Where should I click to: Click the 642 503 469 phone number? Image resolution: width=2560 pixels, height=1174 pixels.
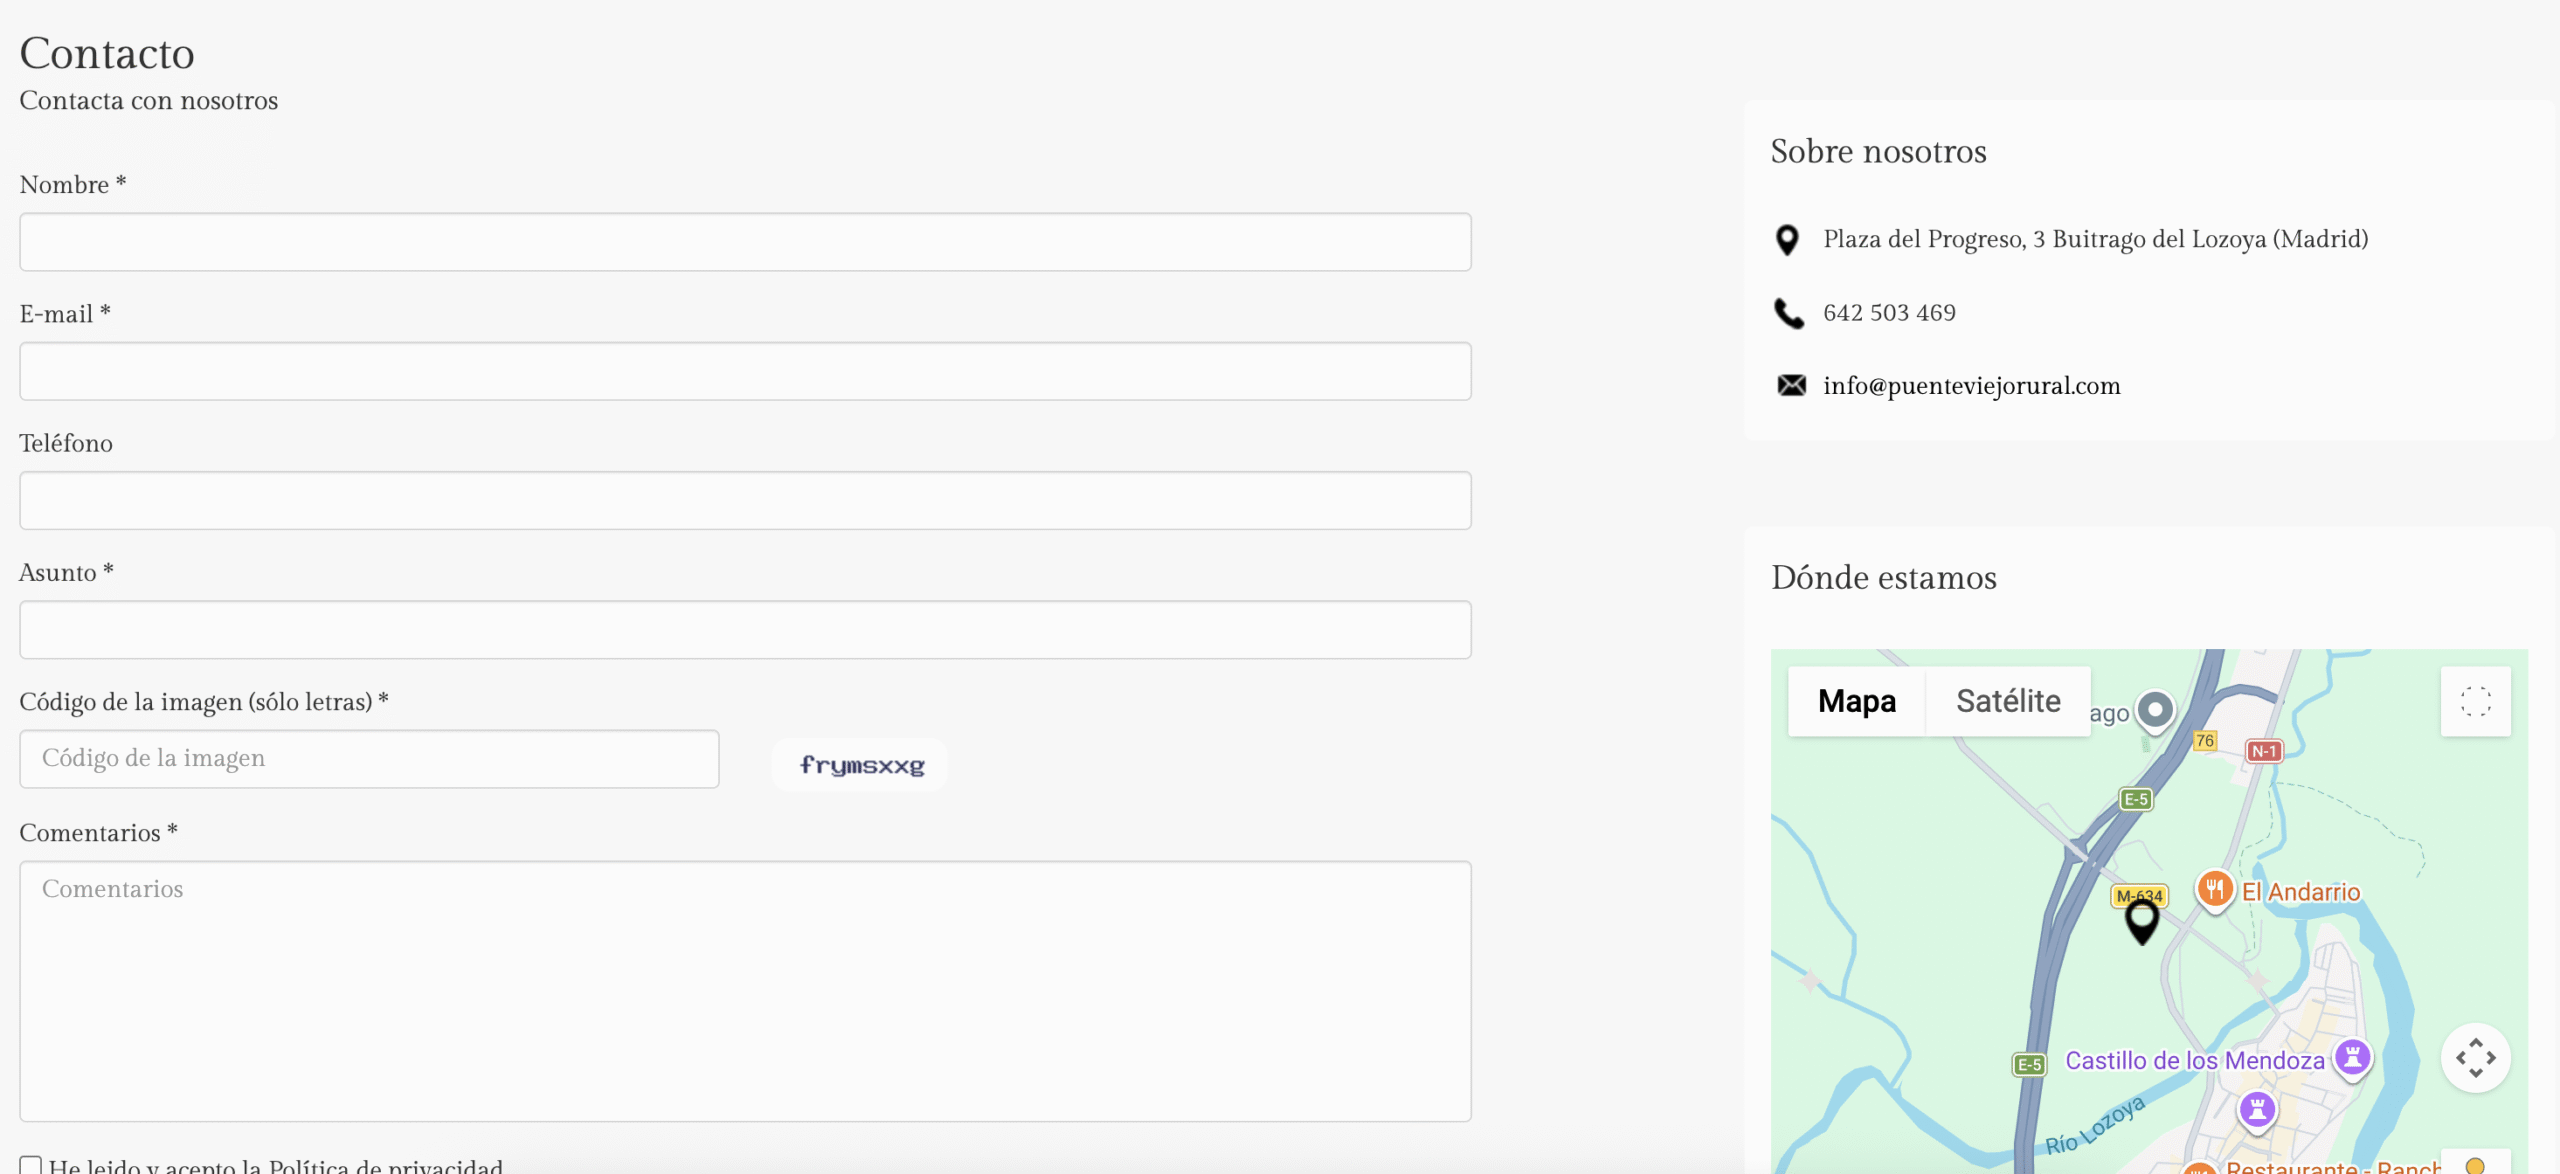click(1889, 313)
